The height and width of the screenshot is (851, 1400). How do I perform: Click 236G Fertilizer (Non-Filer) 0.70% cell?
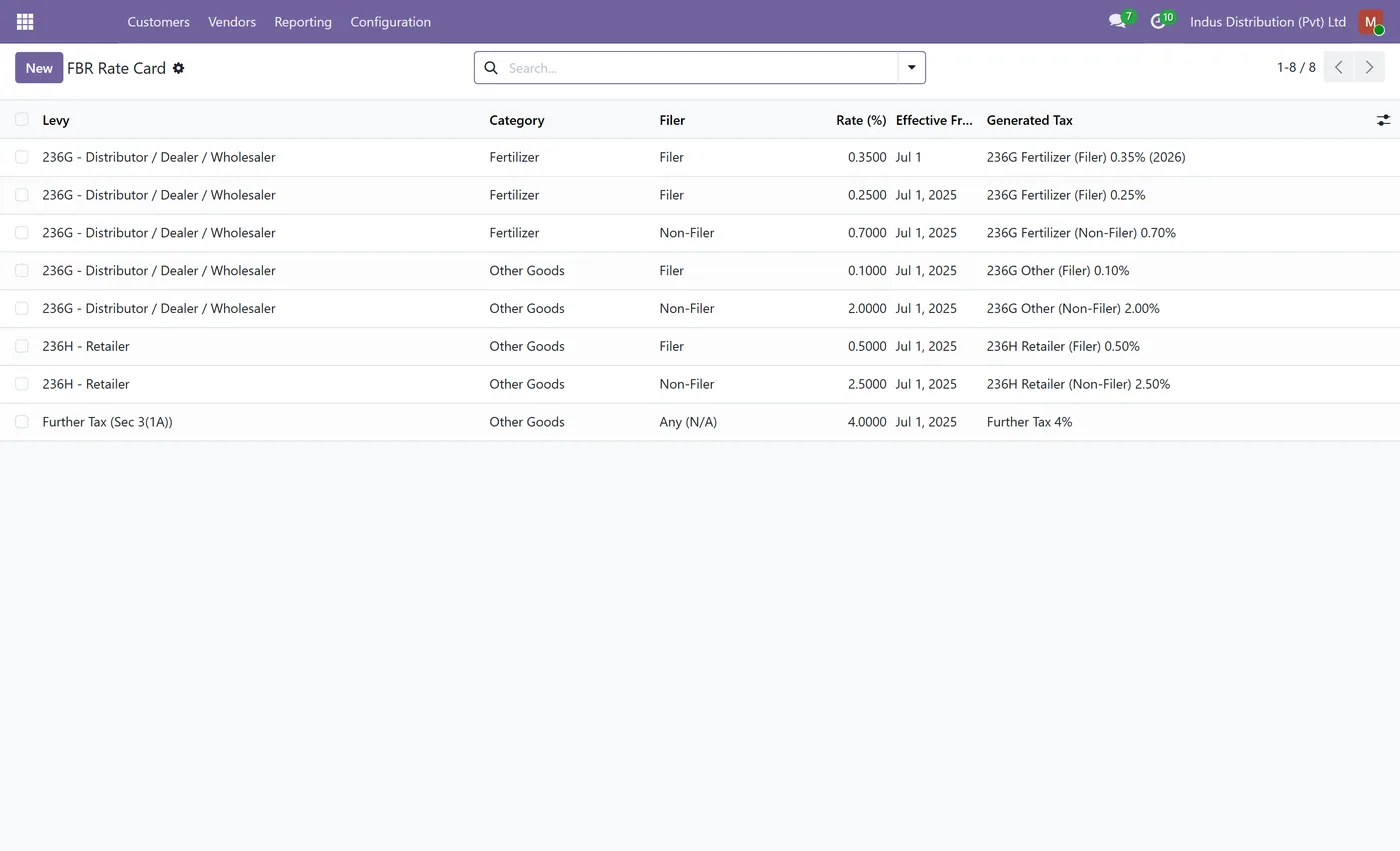point(1081,233)
